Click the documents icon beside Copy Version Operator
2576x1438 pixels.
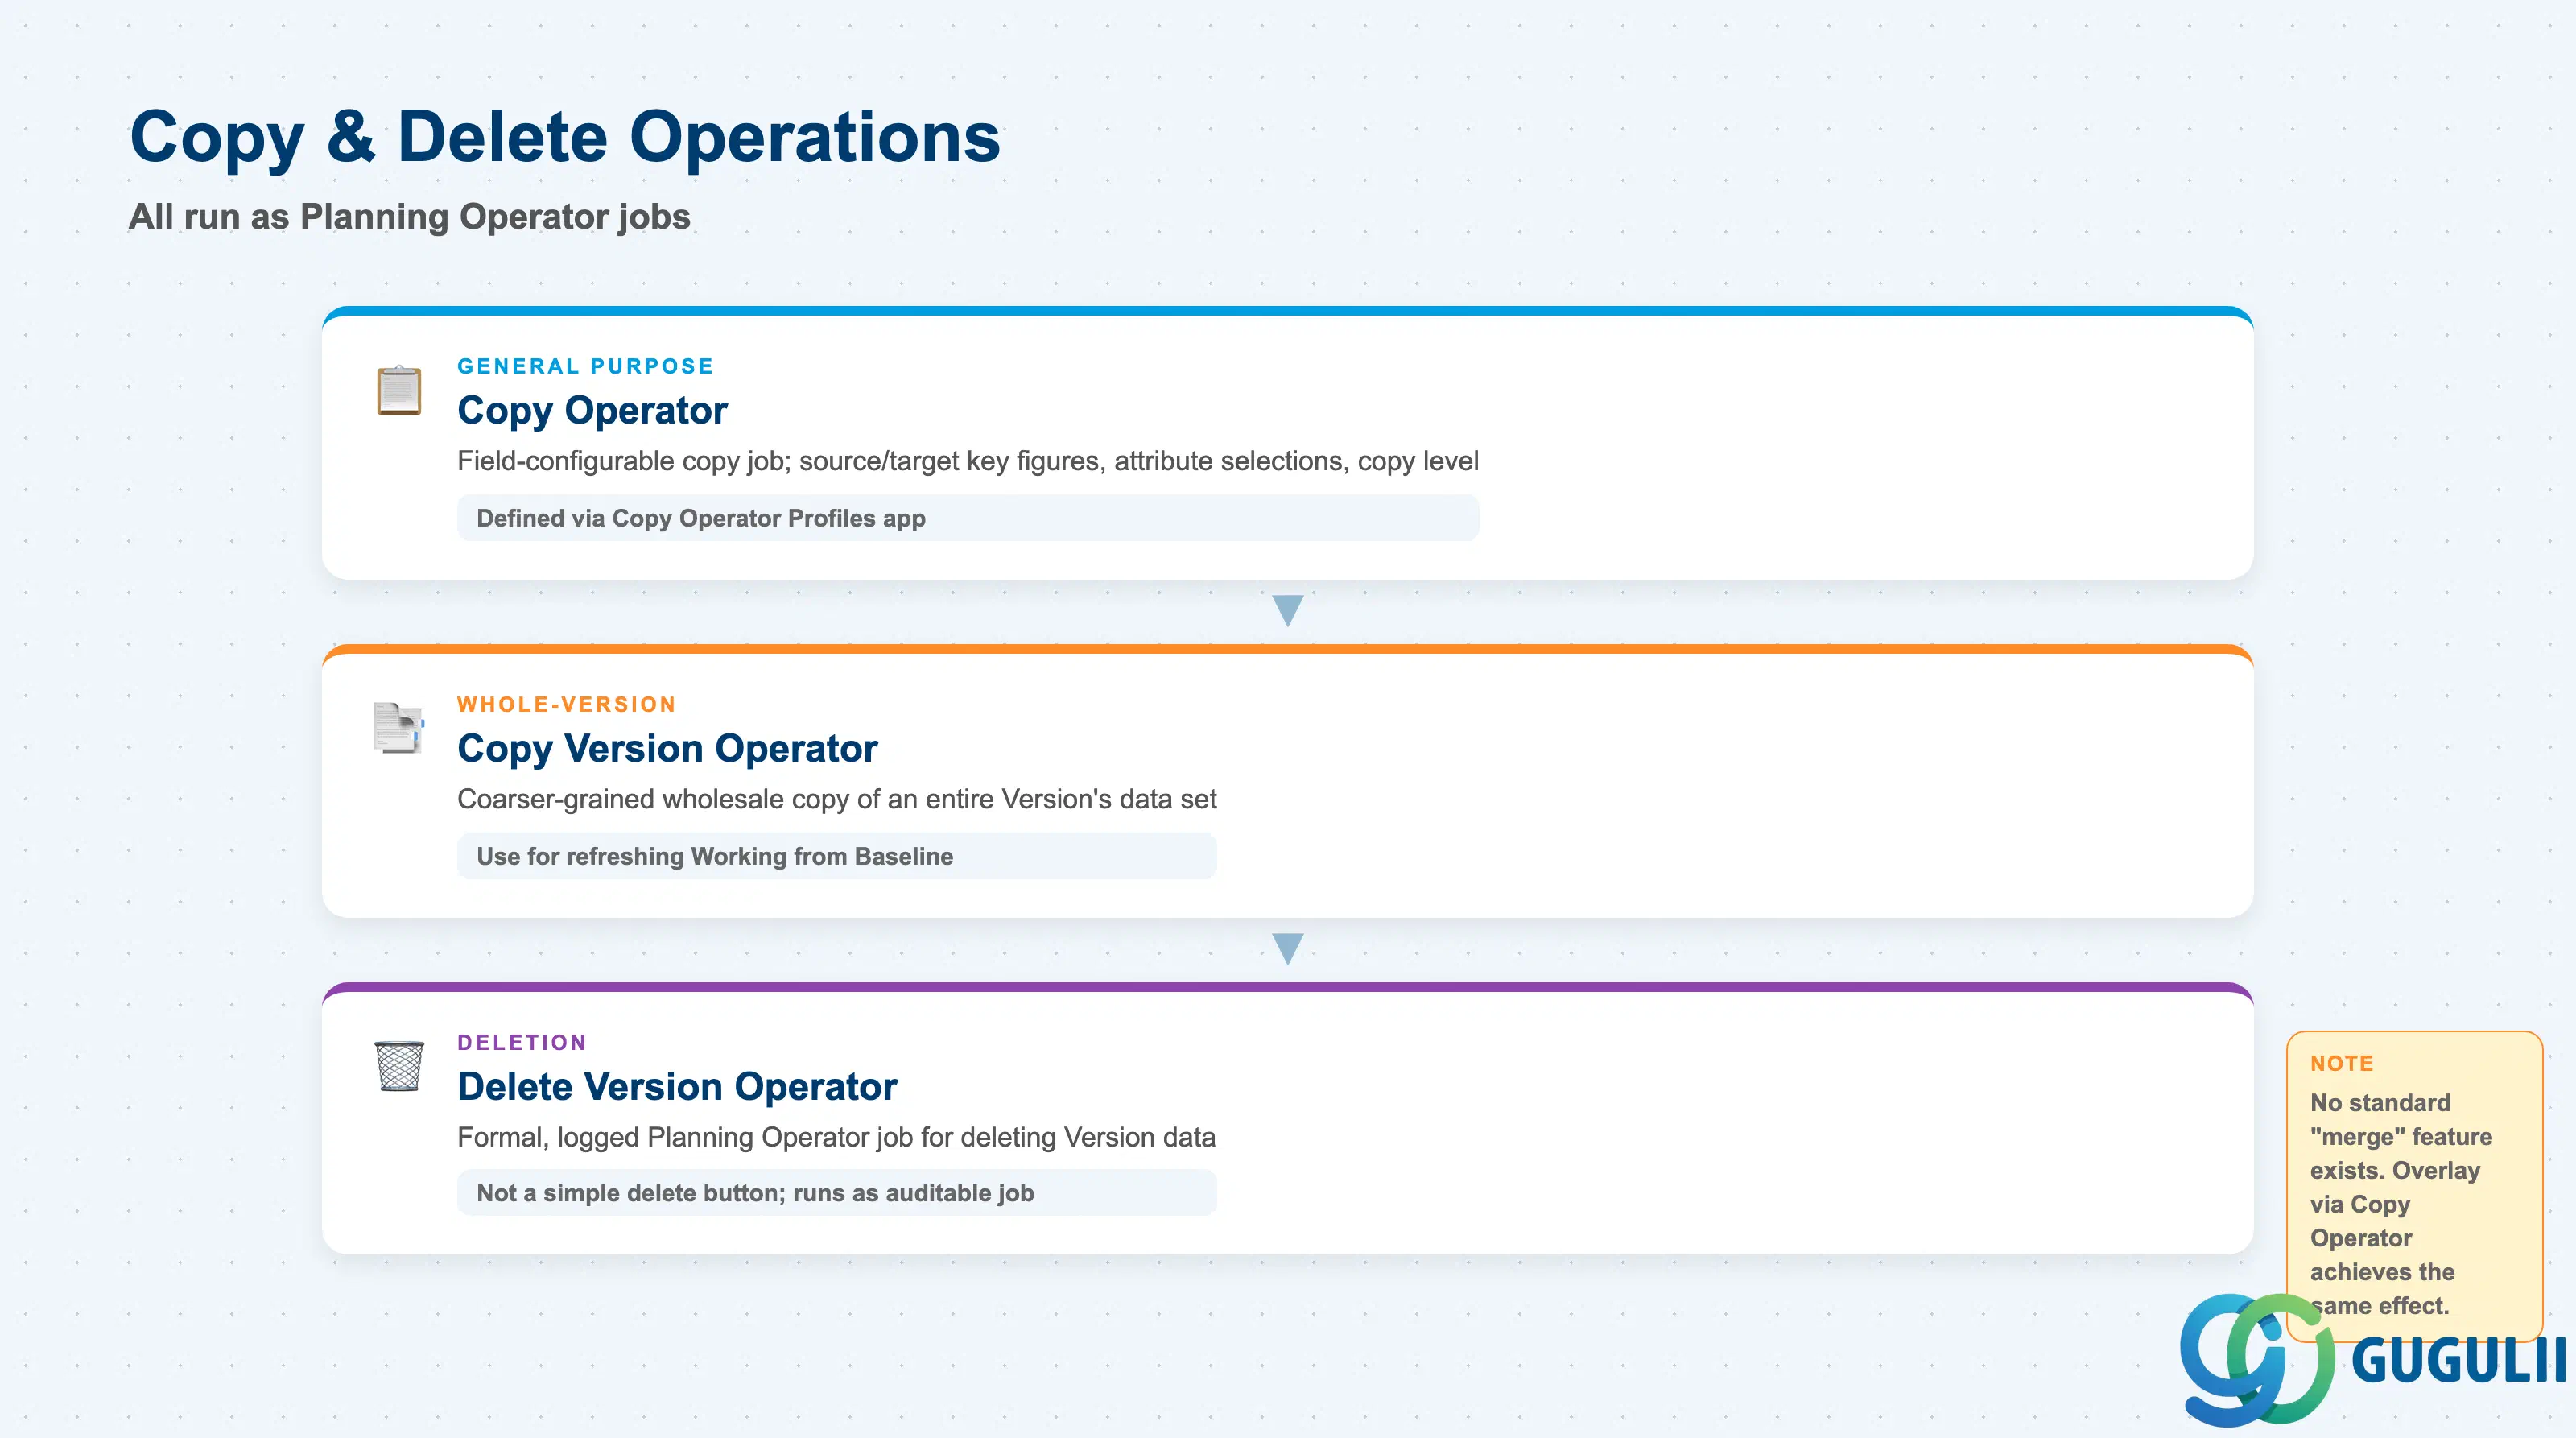click(399, 728)
